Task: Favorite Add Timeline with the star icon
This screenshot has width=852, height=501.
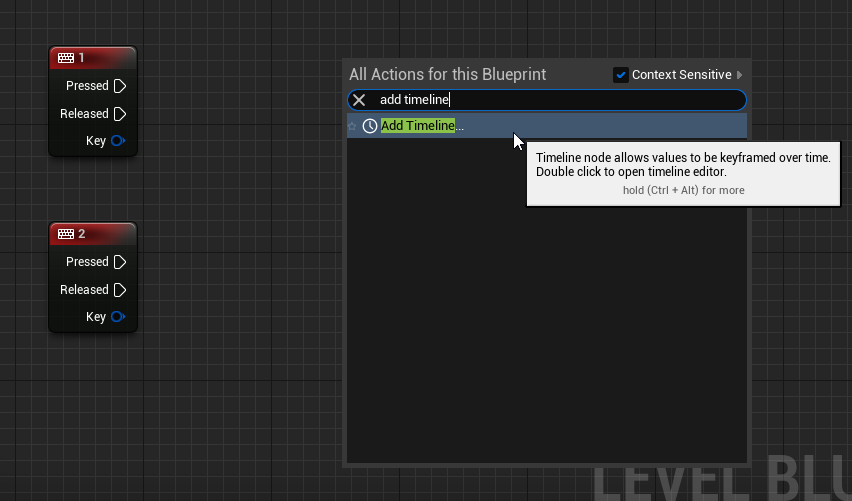Action: pos(352,126)
